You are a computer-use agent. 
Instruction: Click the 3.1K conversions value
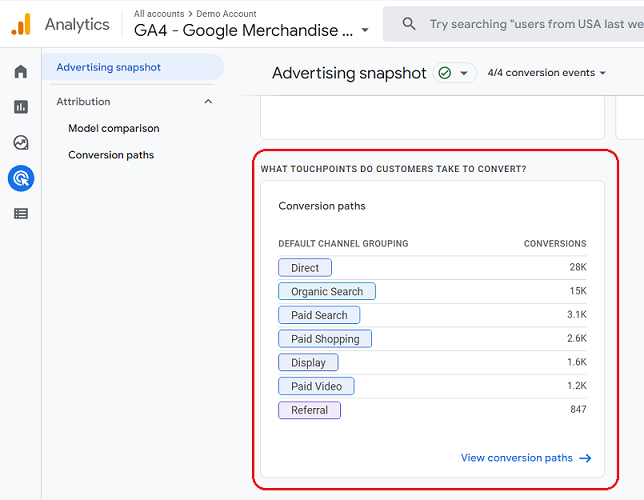click(x=577, y=315)
